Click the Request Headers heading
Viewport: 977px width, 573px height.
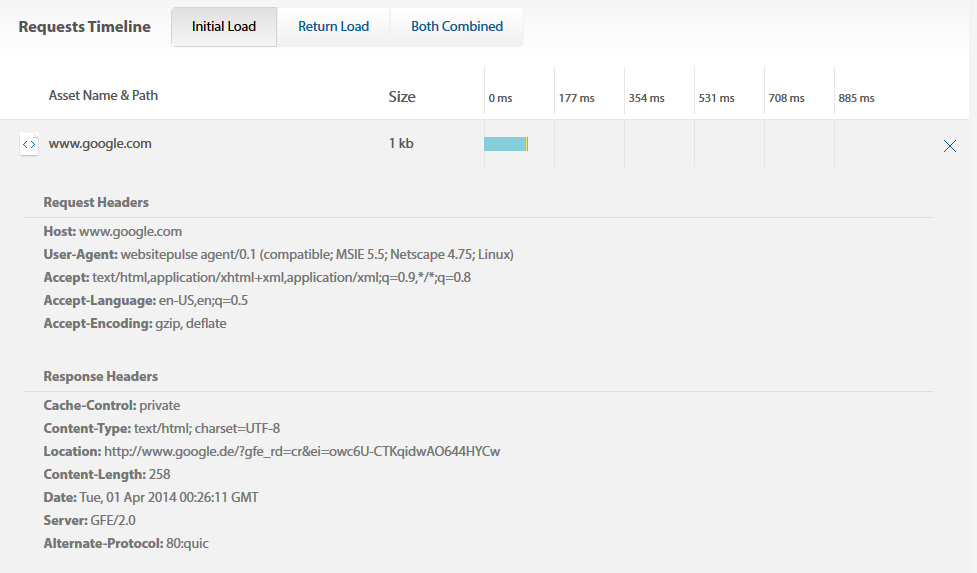pyautogui.click(x=96, y=202)
